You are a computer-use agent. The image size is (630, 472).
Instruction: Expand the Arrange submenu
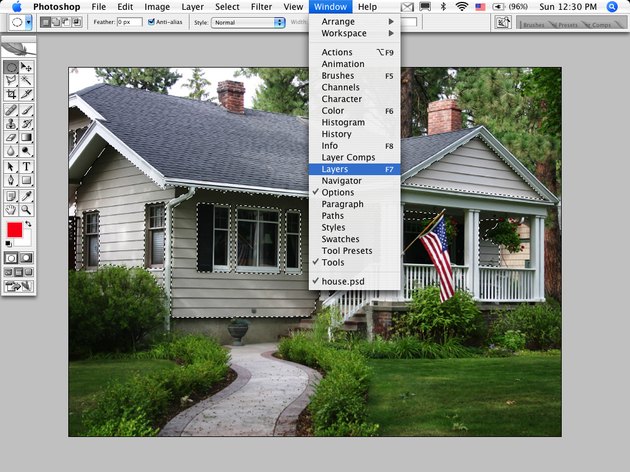[x=355, y=21]
